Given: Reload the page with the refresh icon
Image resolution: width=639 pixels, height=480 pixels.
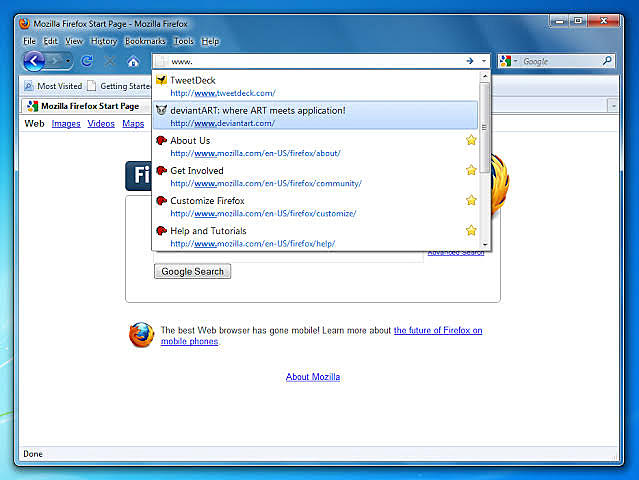Looking at the screenshot, I should coord(87,62).
